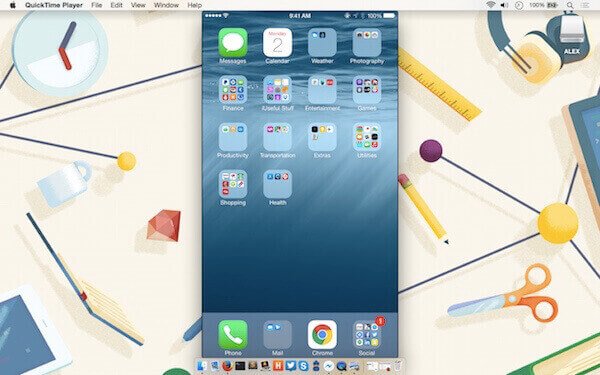Open the Health folder
600x375 pixels.
pos(277,184)
